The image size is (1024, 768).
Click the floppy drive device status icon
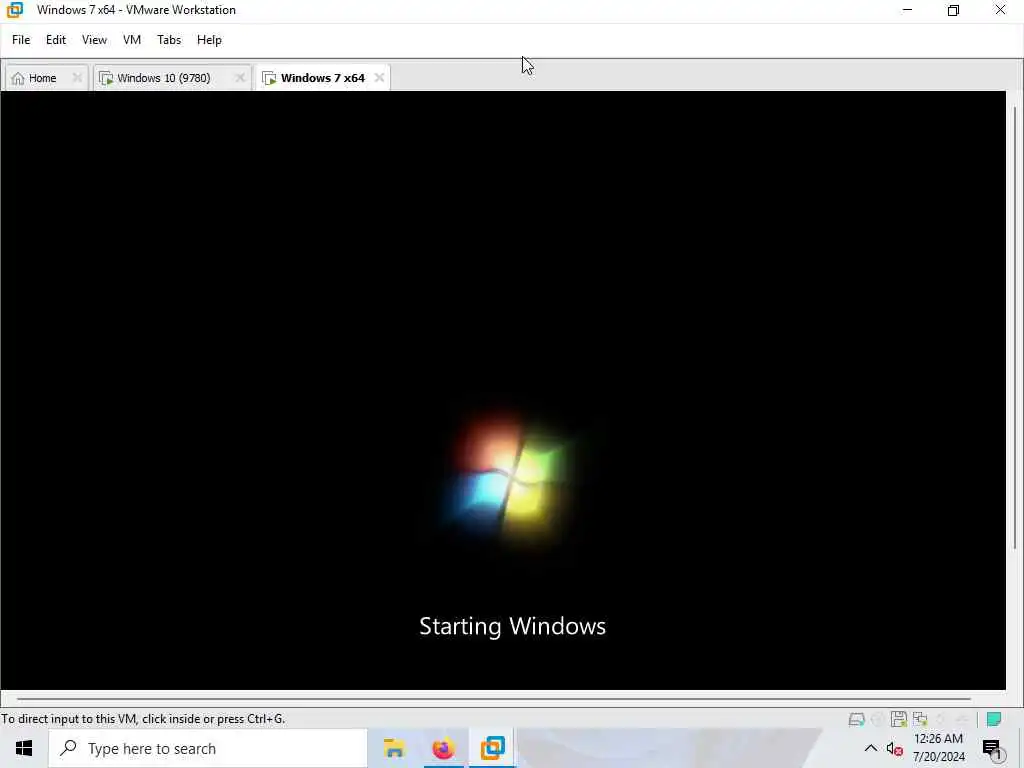pos(899,719)
